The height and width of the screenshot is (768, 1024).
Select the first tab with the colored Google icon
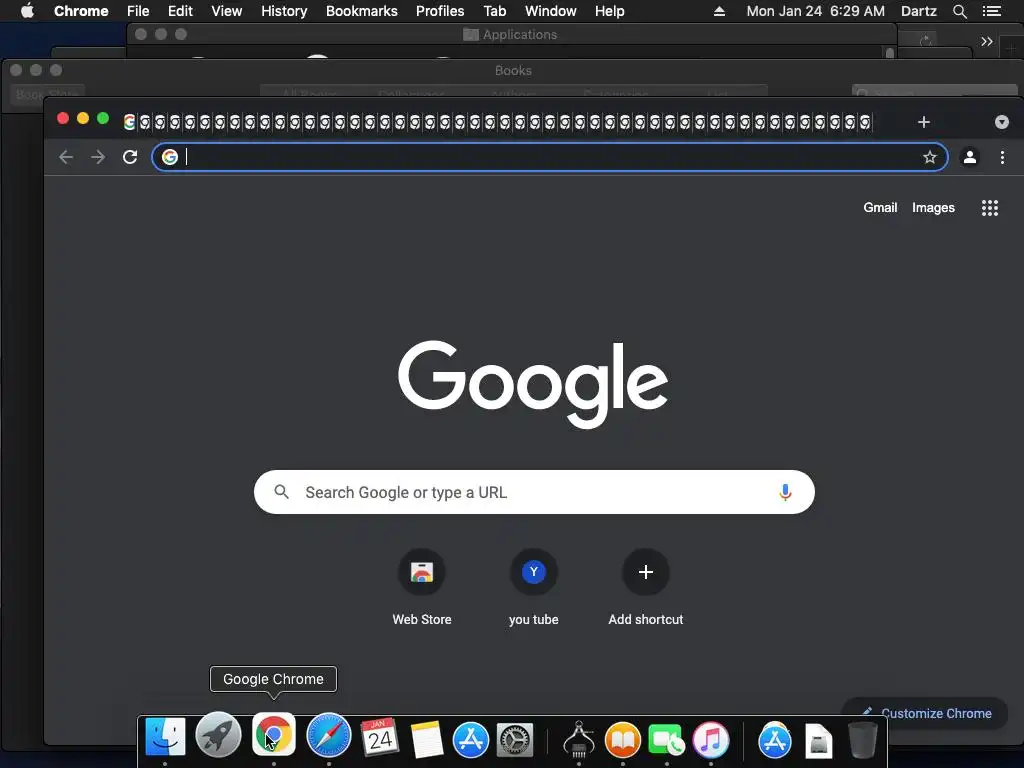(x=129, y=122)
